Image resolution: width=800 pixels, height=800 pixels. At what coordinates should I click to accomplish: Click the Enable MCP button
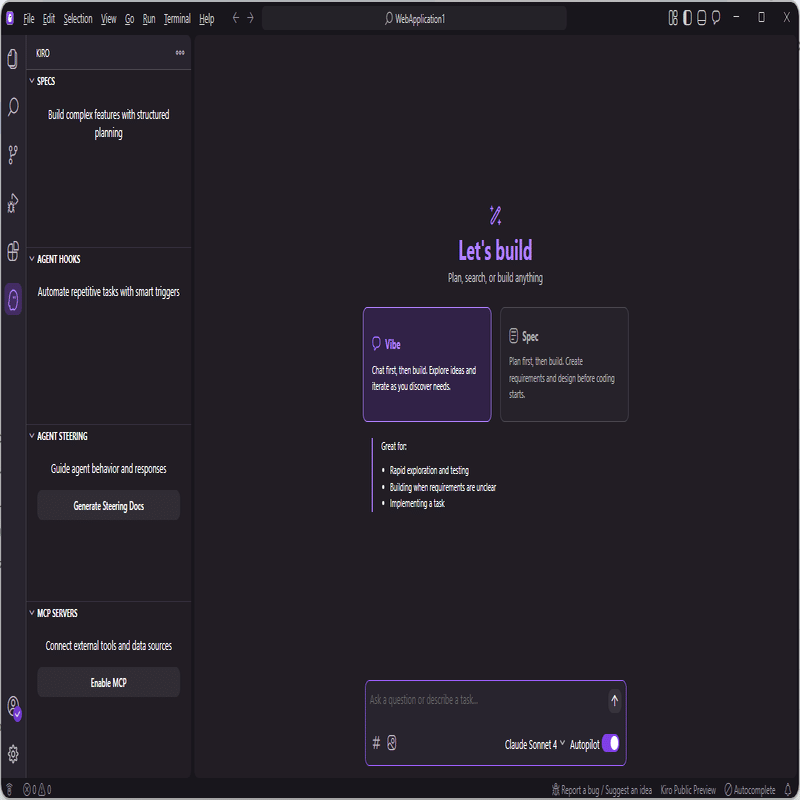point(108,682)
